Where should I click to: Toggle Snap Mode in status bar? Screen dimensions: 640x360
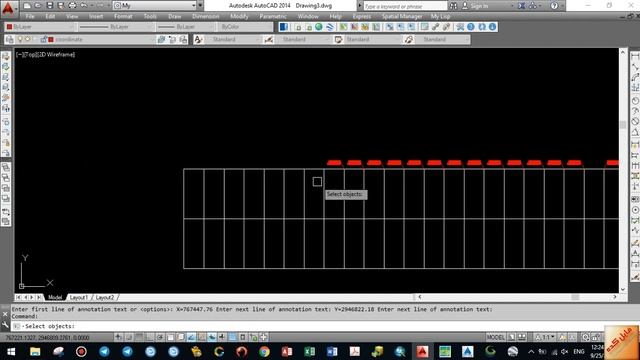pos(129,337)
